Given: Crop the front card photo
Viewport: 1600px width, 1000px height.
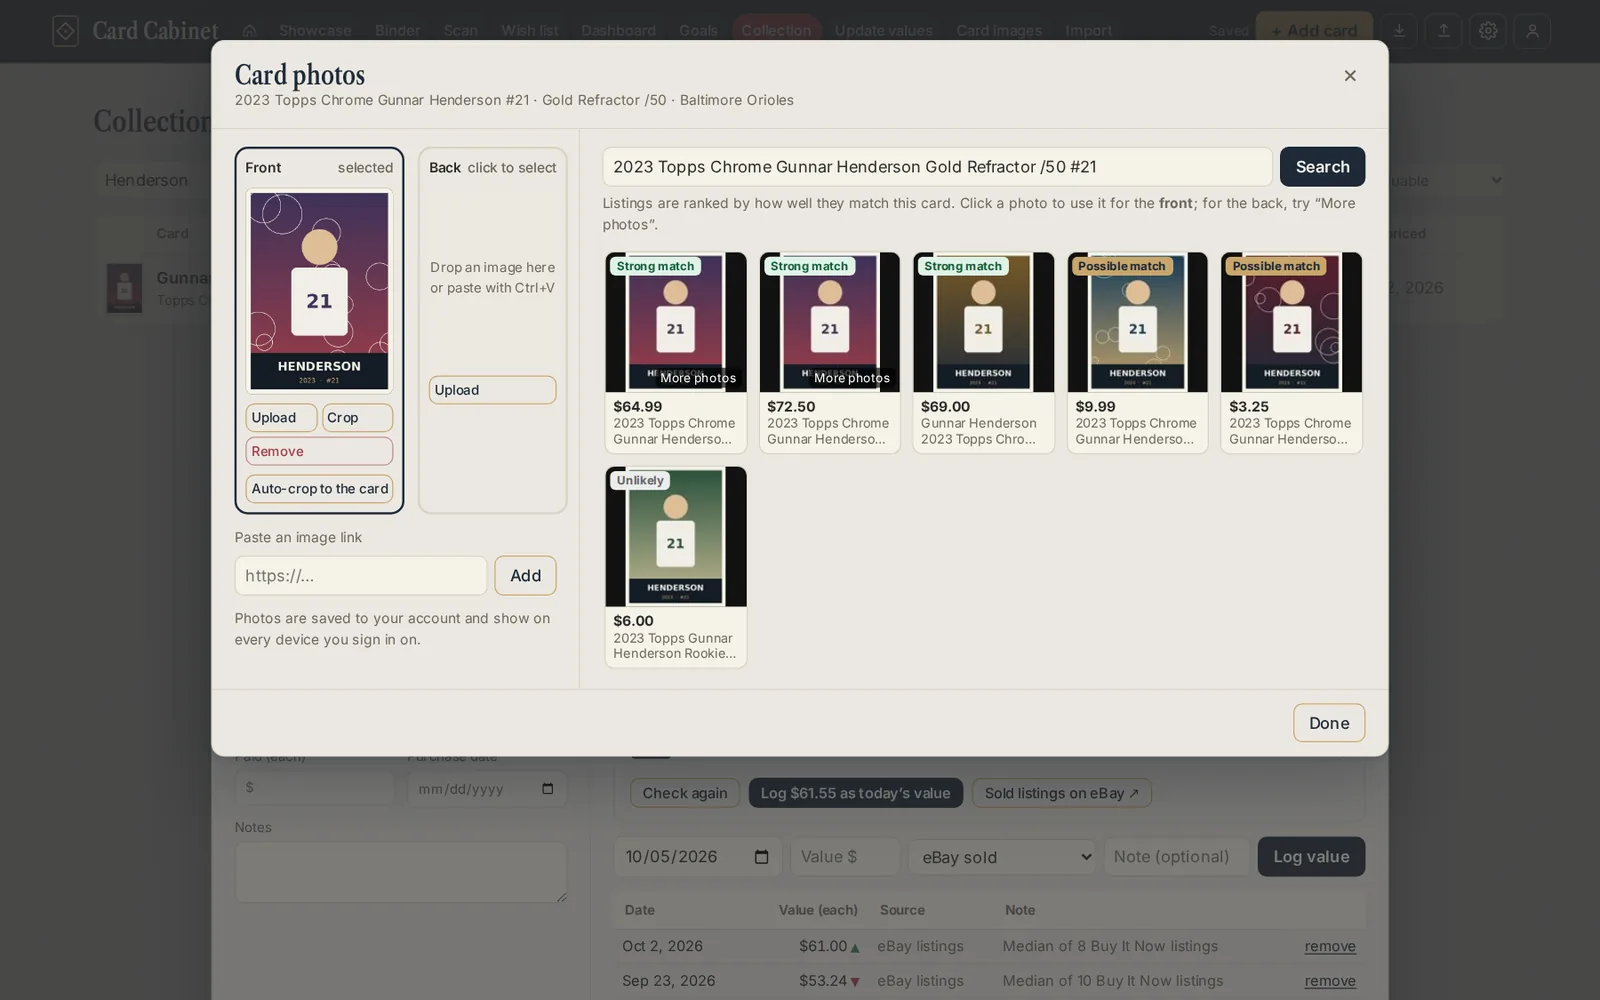Looking at the screenshot, I should (x=357, y=418).
